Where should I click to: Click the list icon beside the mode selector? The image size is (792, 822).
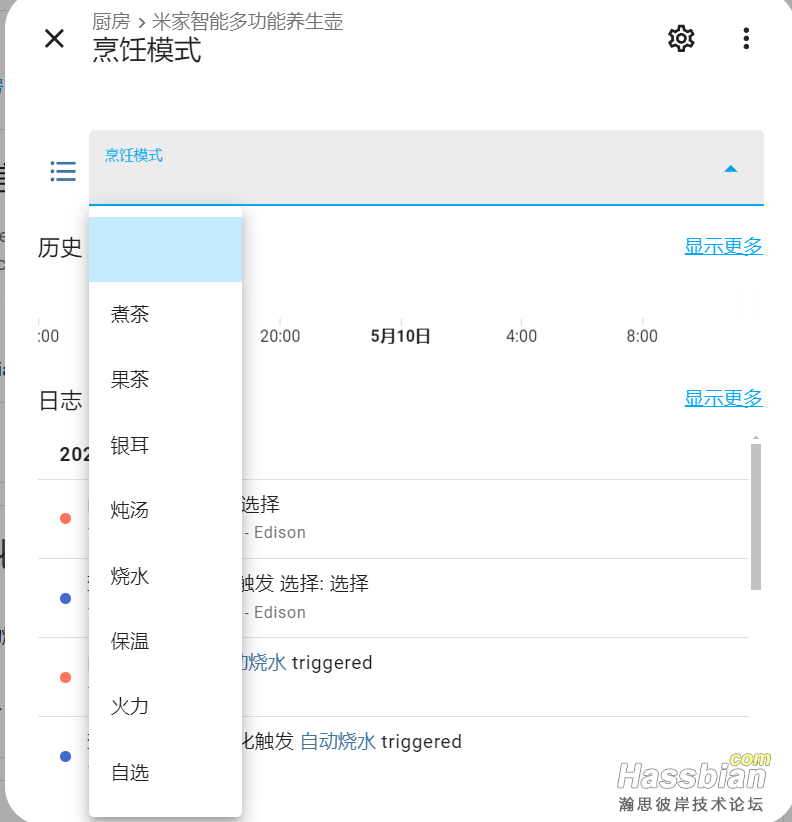click(63, 171)
